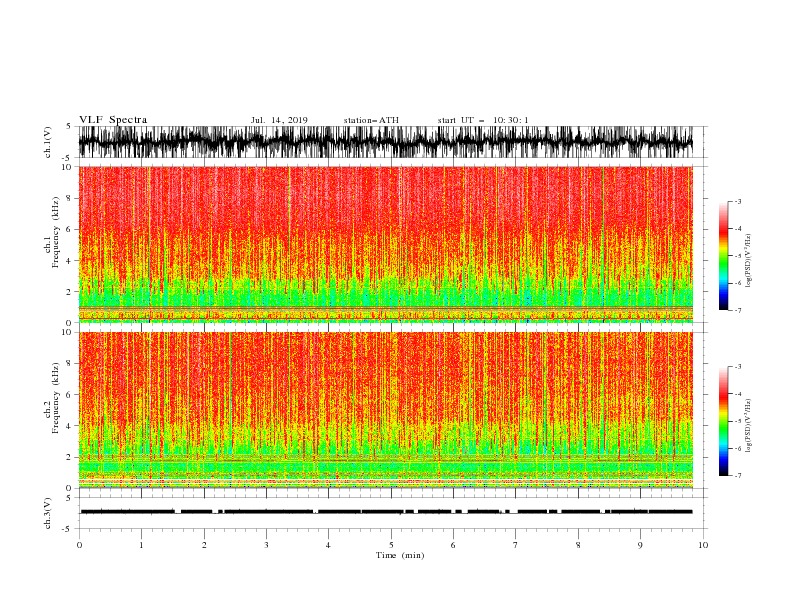Click the color scale bar beside ch.1 spectrogram
The width and height of the screenshot is (792, 612).
tap(723, 256)
